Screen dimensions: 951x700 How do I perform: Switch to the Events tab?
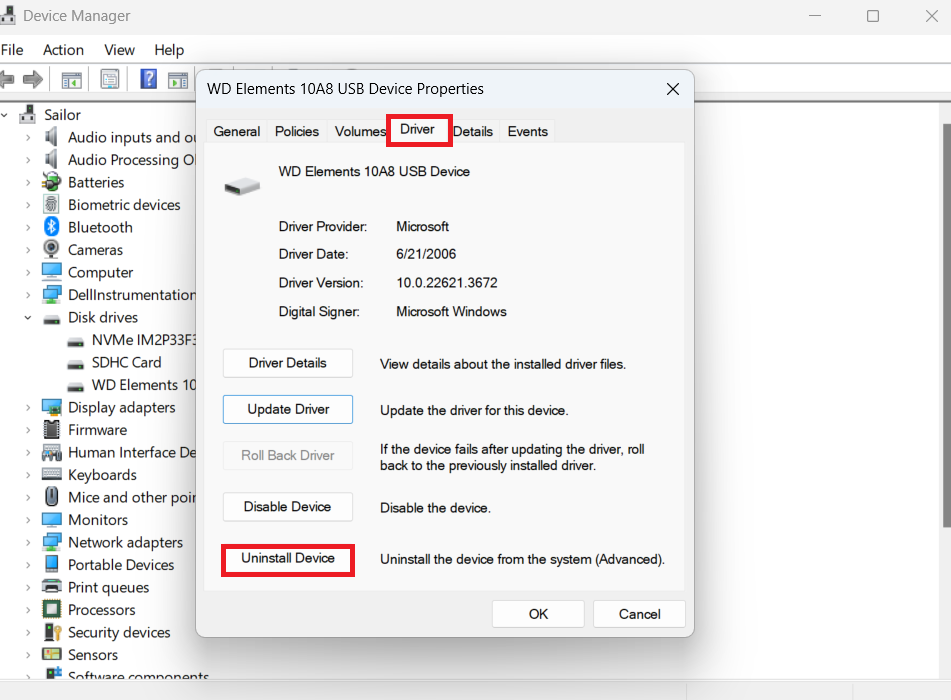coord(527,131)
